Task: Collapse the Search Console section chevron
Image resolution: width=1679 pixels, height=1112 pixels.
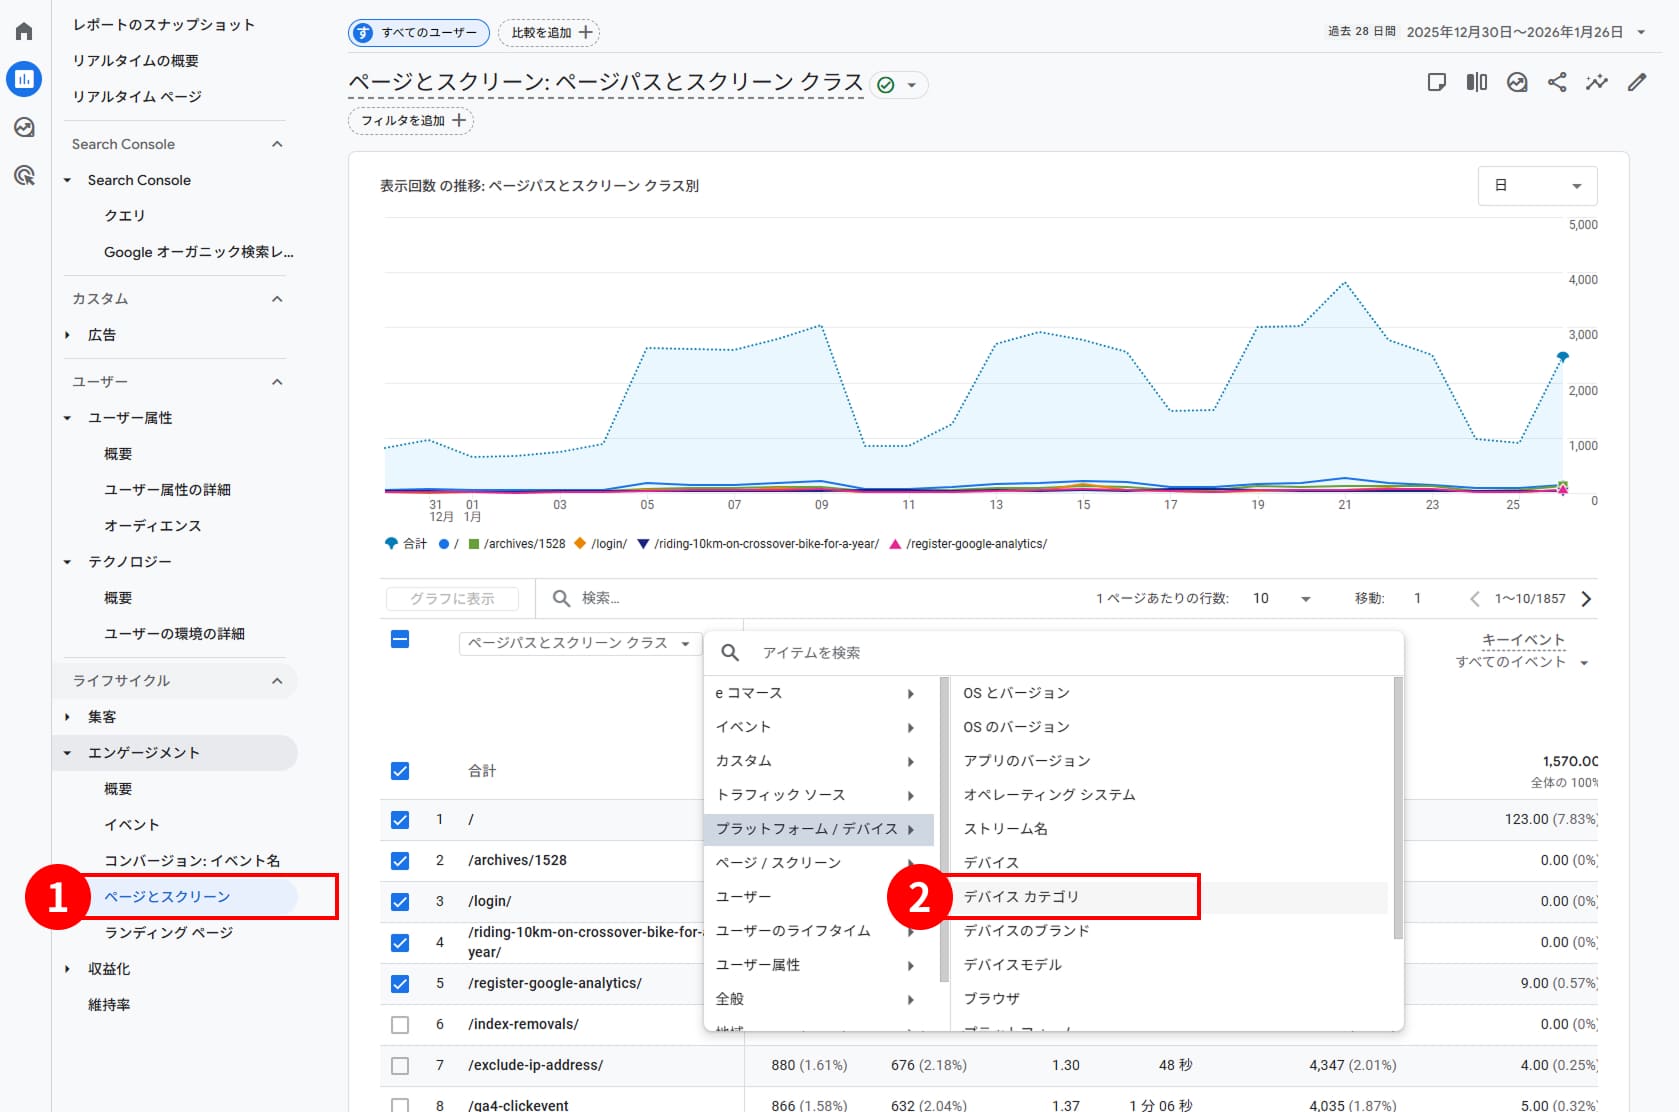Action: [x=277, y=144]
